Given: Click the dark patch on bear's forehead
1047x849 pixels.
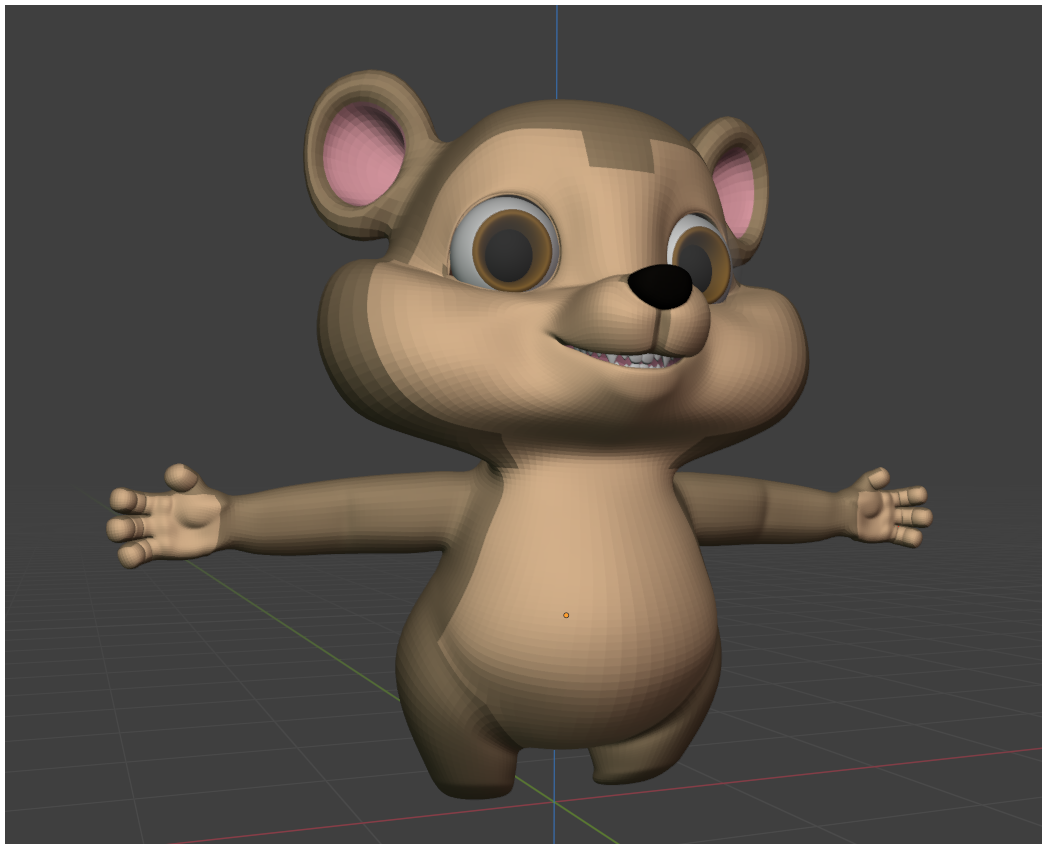Looking at the screenshot, I should click(618, 152).
